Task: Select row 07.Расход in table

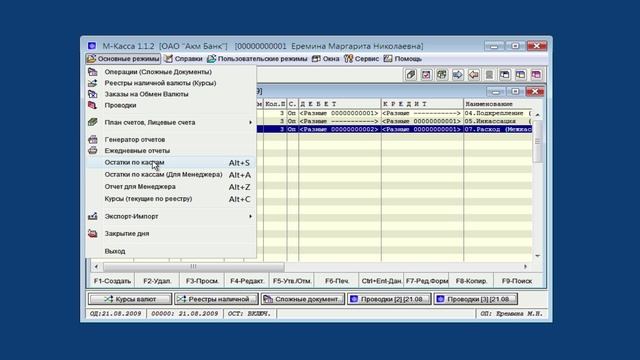Action: (x=394, y=129)
